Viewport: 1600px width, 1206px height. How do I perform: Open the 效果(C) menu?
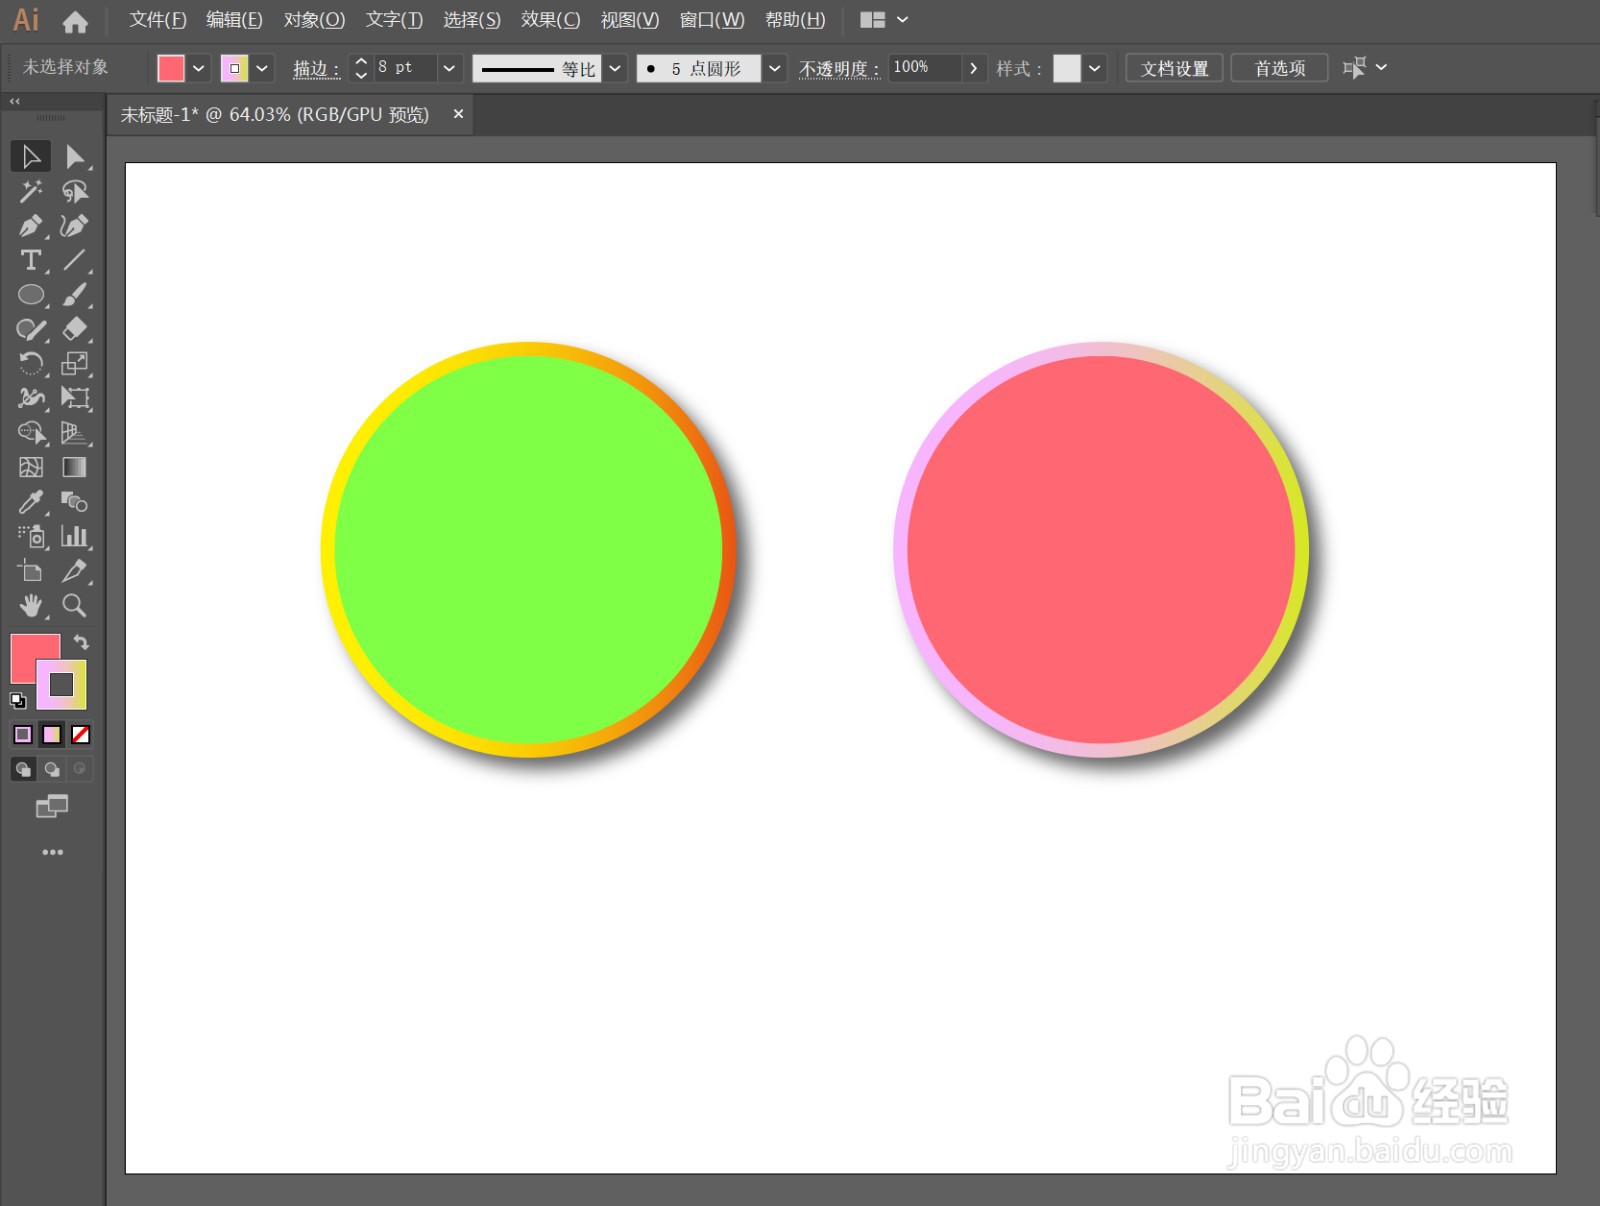pyautogui.click(x=550, y=20)
